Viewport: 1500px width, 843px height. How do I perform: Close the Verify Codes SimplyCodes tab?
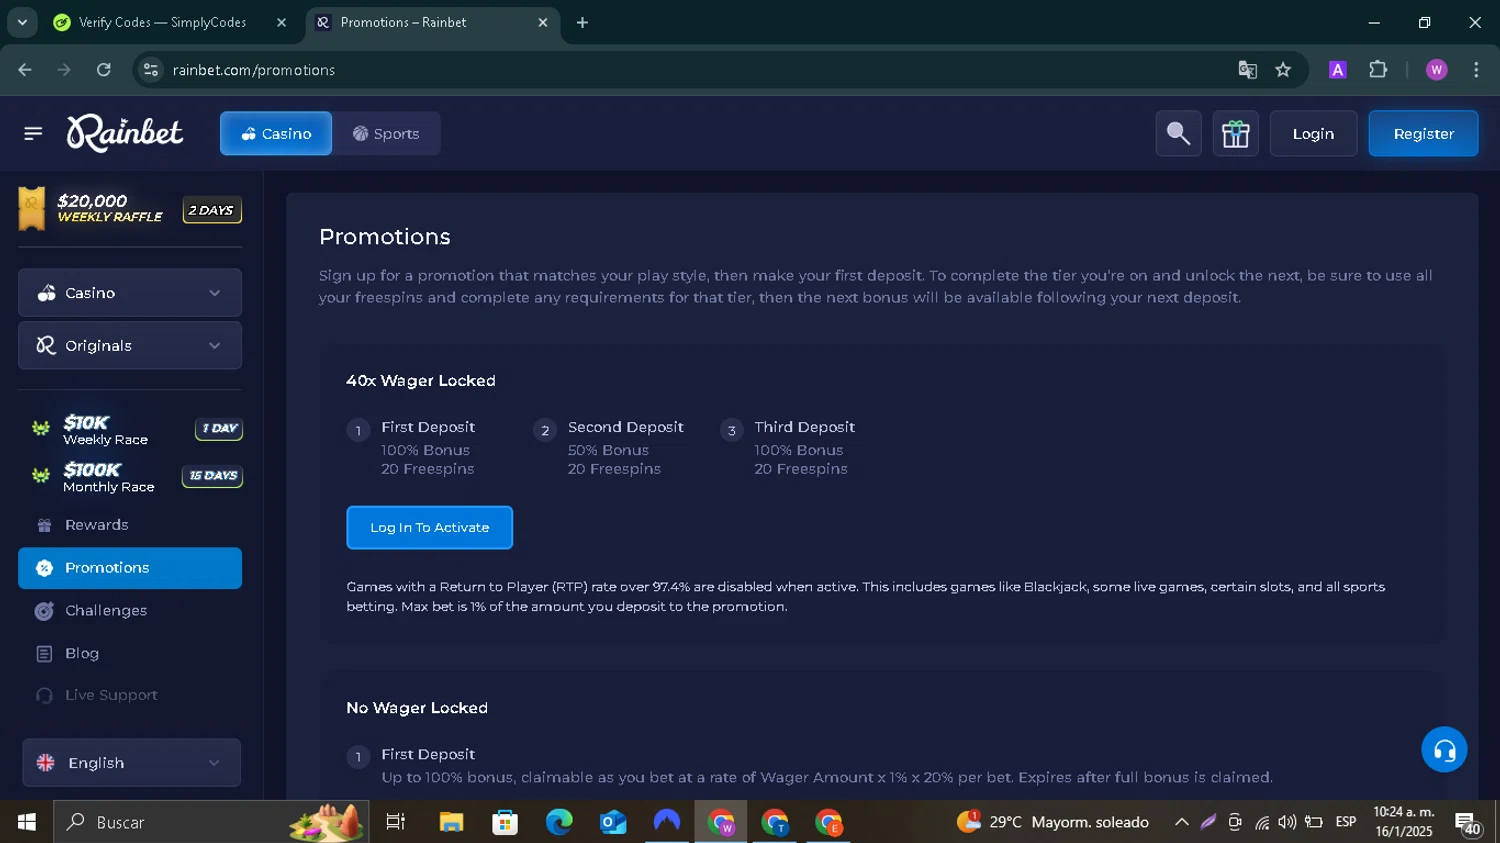point(281,22)
